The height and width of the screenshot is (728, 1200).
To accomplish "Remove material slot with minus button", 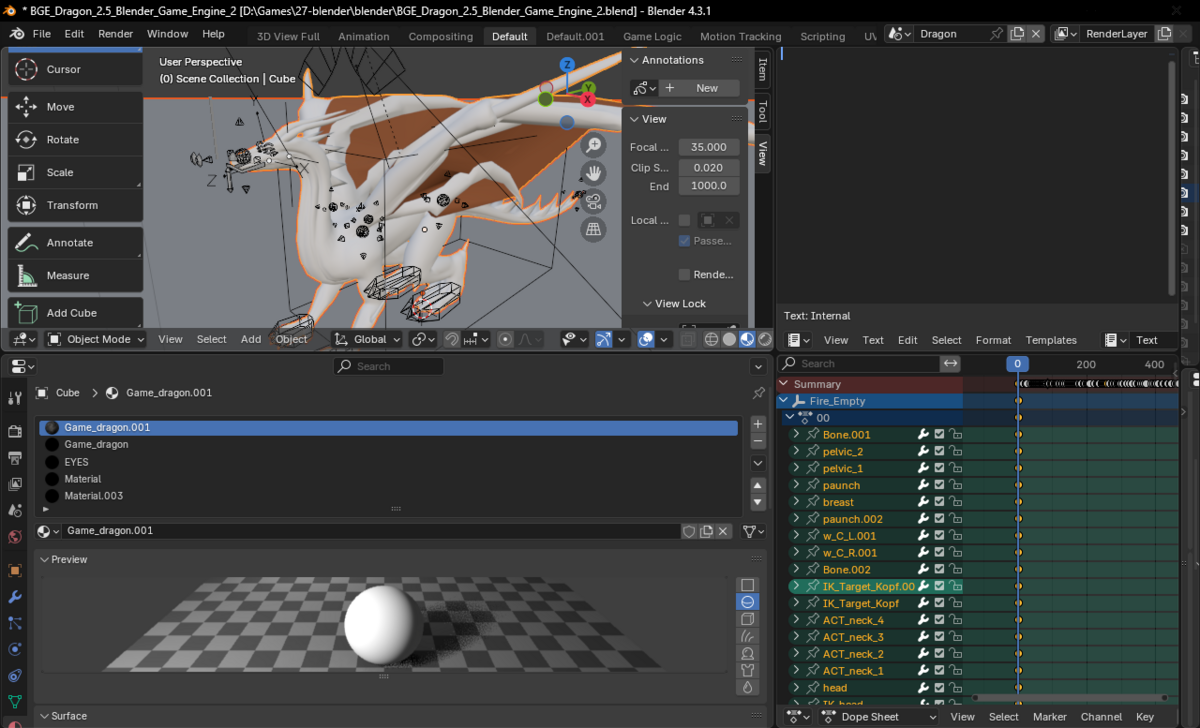I will click(758, 442).
